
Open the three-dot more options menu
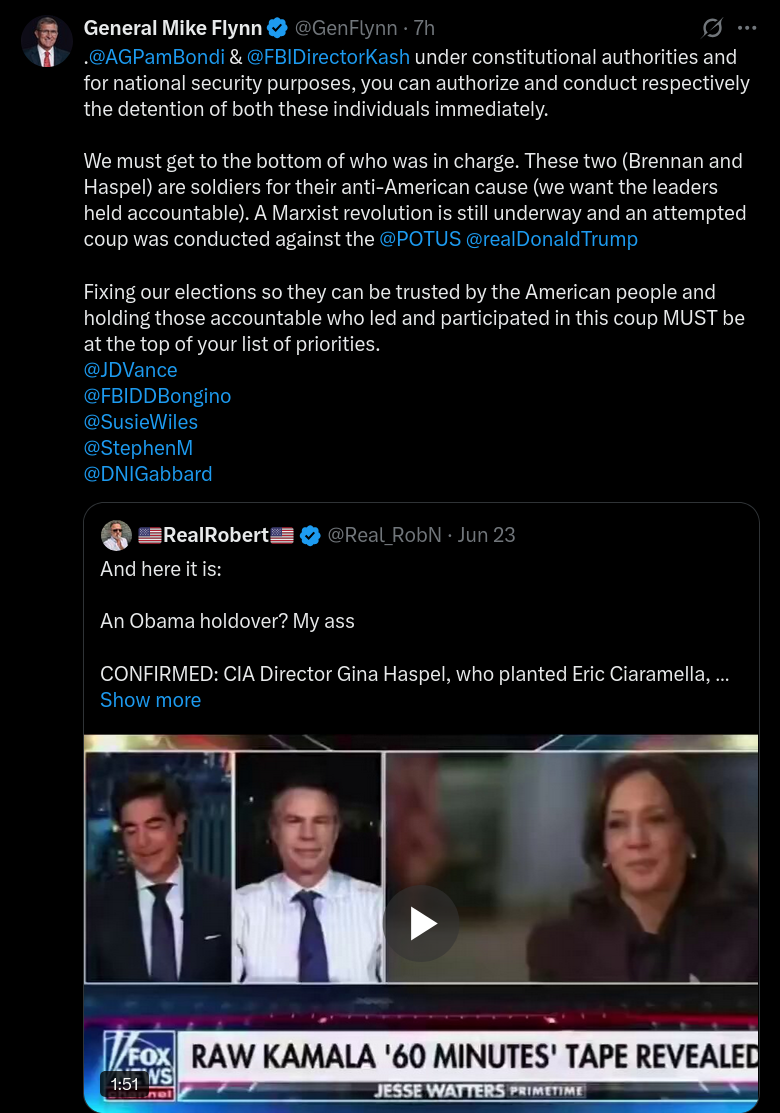[x=747, y=28]
